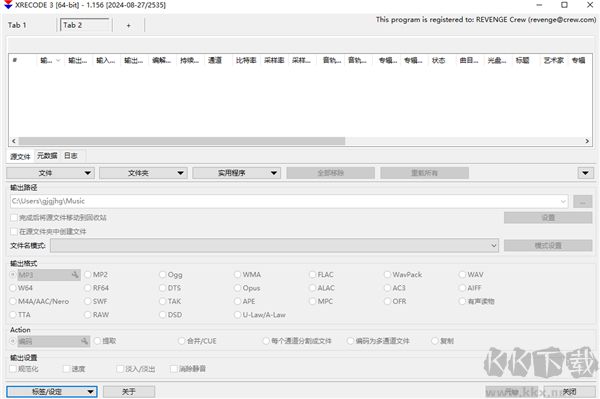Open the 文件夹 dropdown button
This screenshot has width=600, height=399.
coord(143,173)
